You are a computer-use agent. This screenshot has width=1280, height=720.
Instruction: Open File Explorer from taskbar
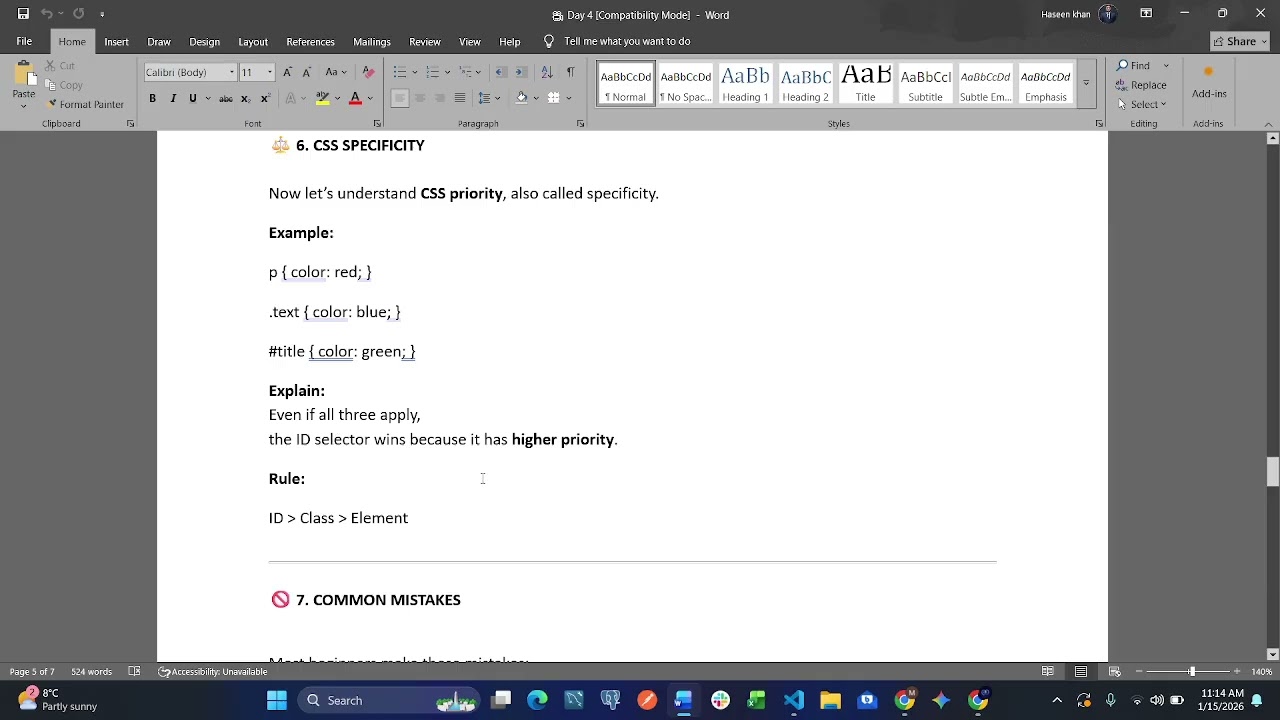coord(830,700)
